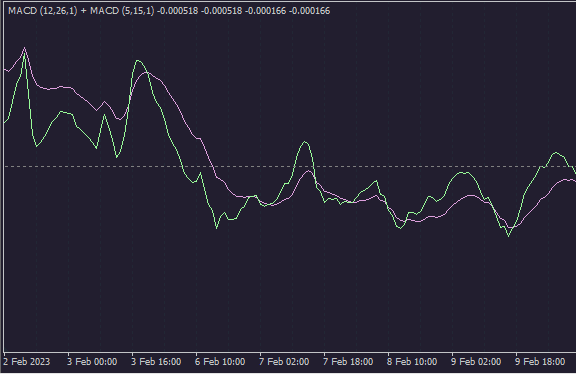Click the '2 Feb 2023' time axis label
Image resolution: width=576 pixels, height=374 pixels.
click(x=27, y=362)
